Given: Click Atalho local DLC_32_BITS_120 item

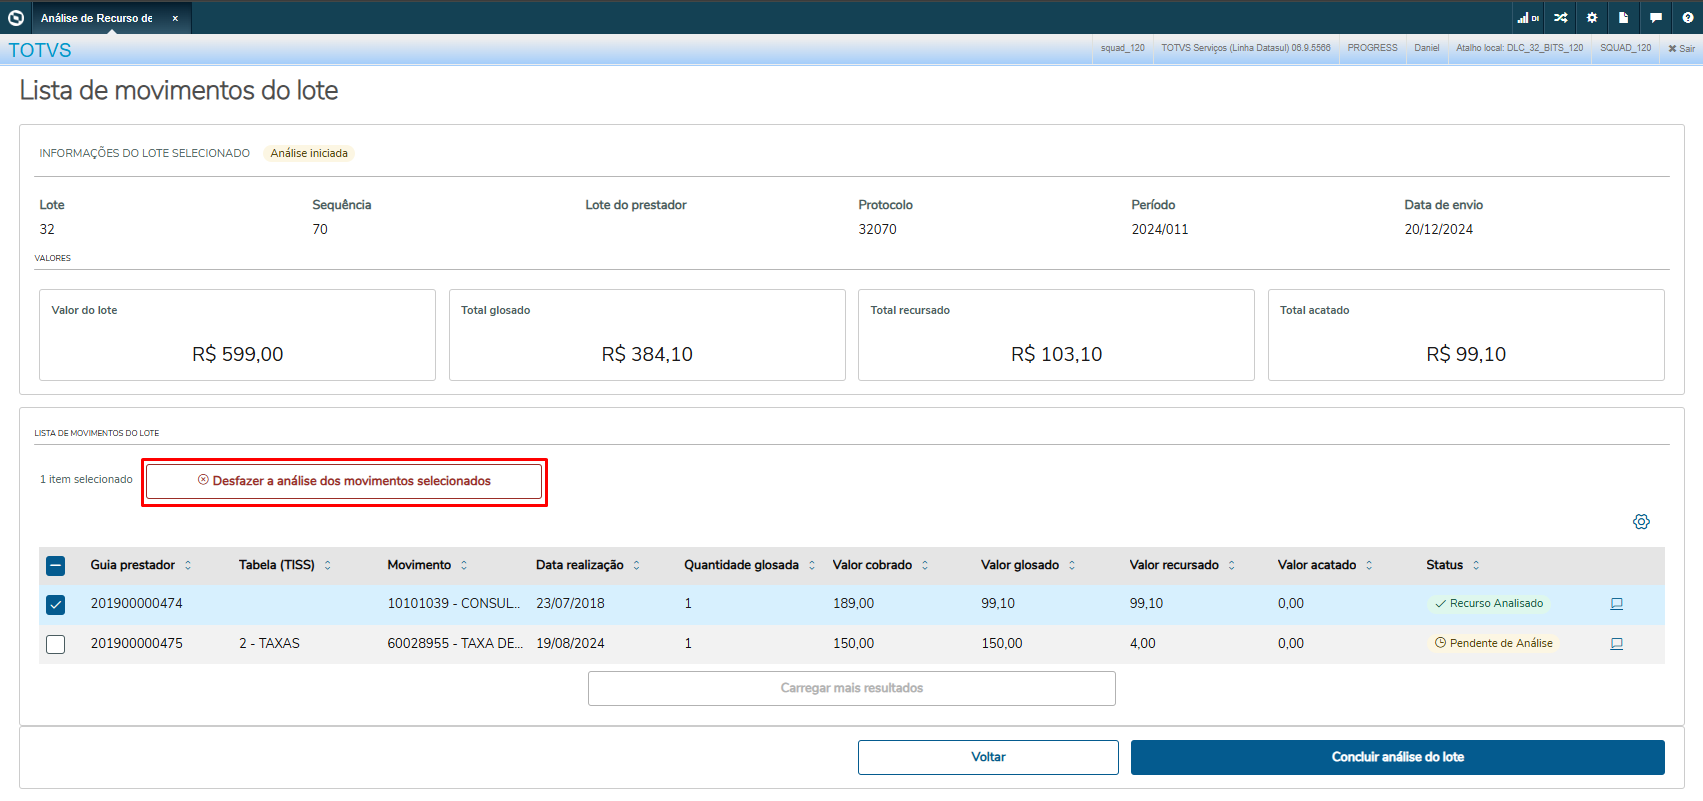Looking at the screenshot, I should click(x=1519, y=48).
